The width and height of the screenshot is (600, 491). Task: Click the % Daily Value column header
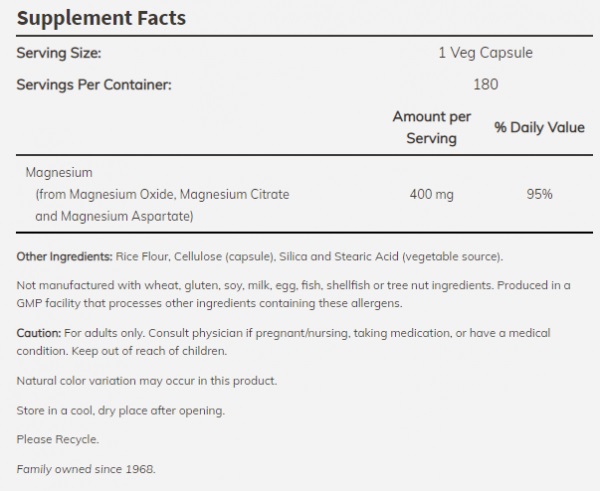pyautogui.click(x=539, y=128)
